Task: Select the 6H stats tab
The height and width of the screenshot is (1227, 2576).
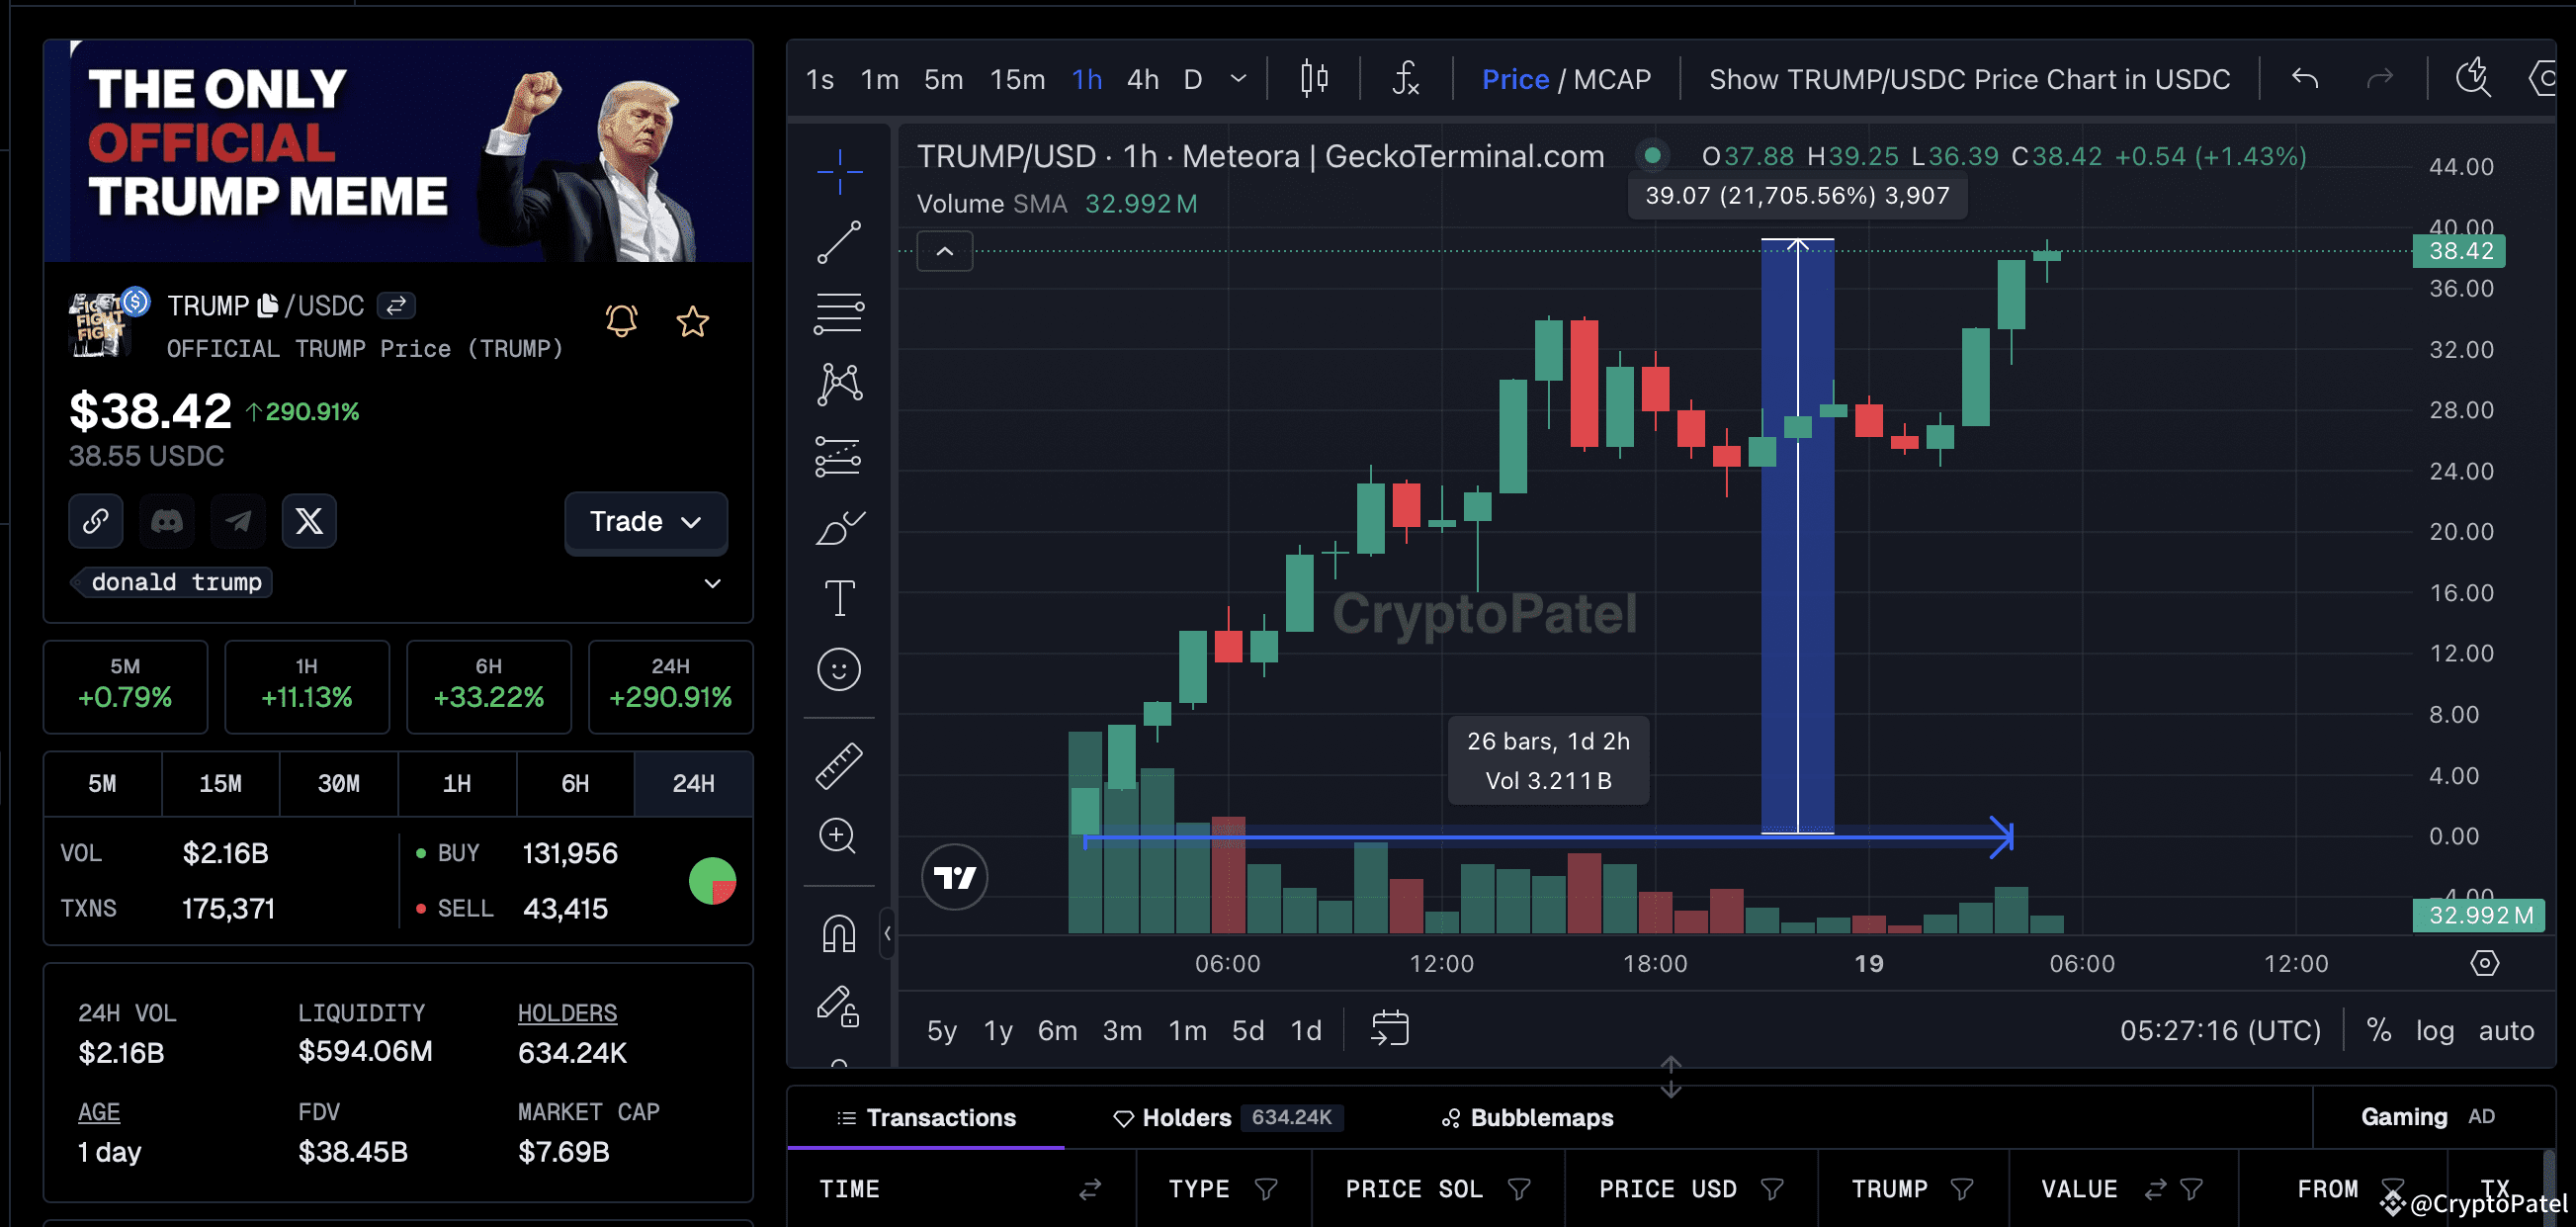Action: [574, 783]
